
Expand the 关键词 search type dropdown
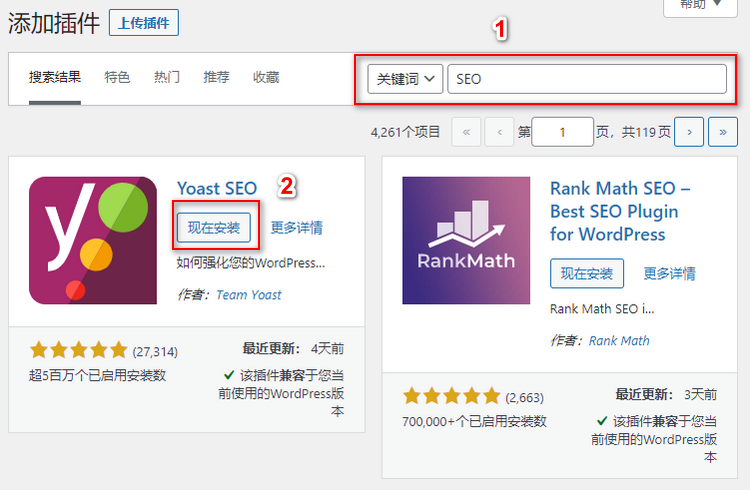[x=405, y=79]
